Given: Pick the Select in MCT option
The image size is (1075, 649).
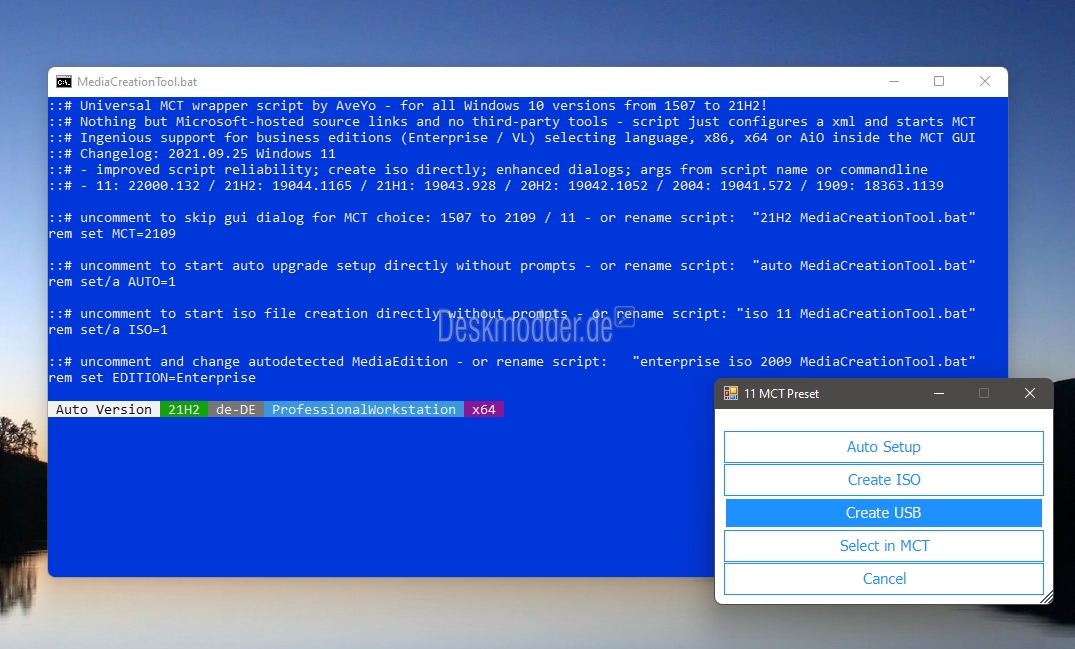Looking at the screenshot, I should click(x=883, y=546).
